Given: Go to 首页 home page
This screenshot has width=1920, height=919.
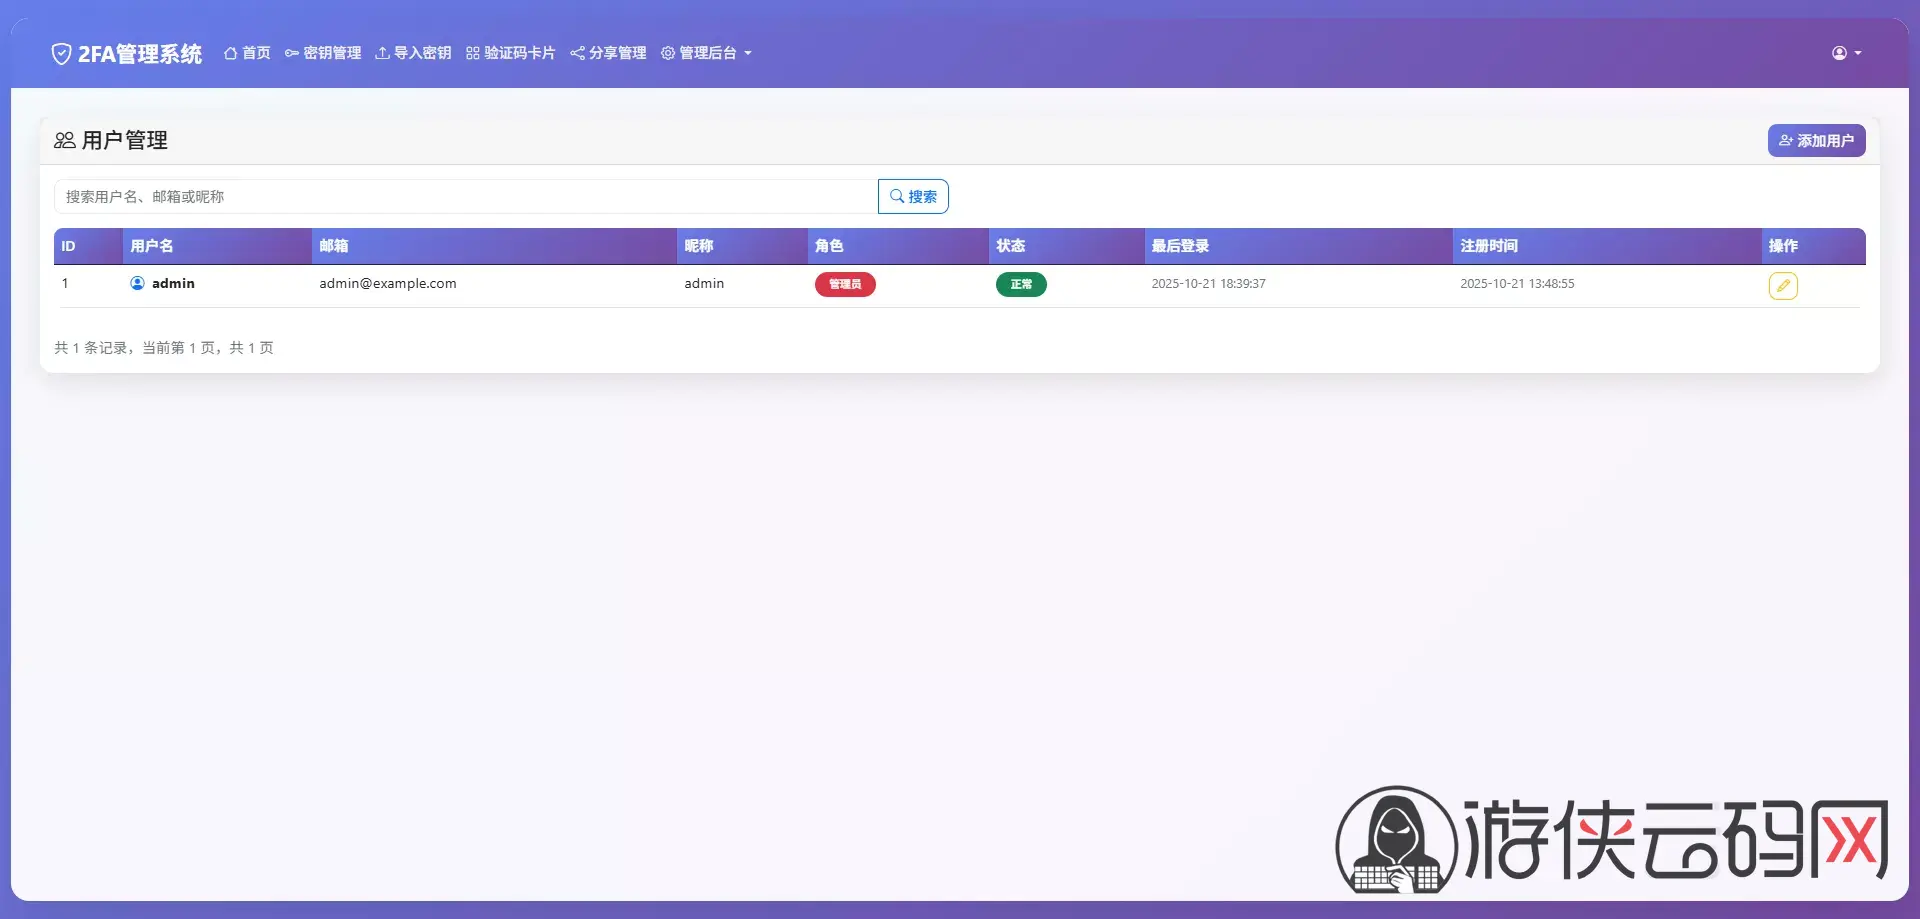Looking at the screenshot, I should point(247,53).
